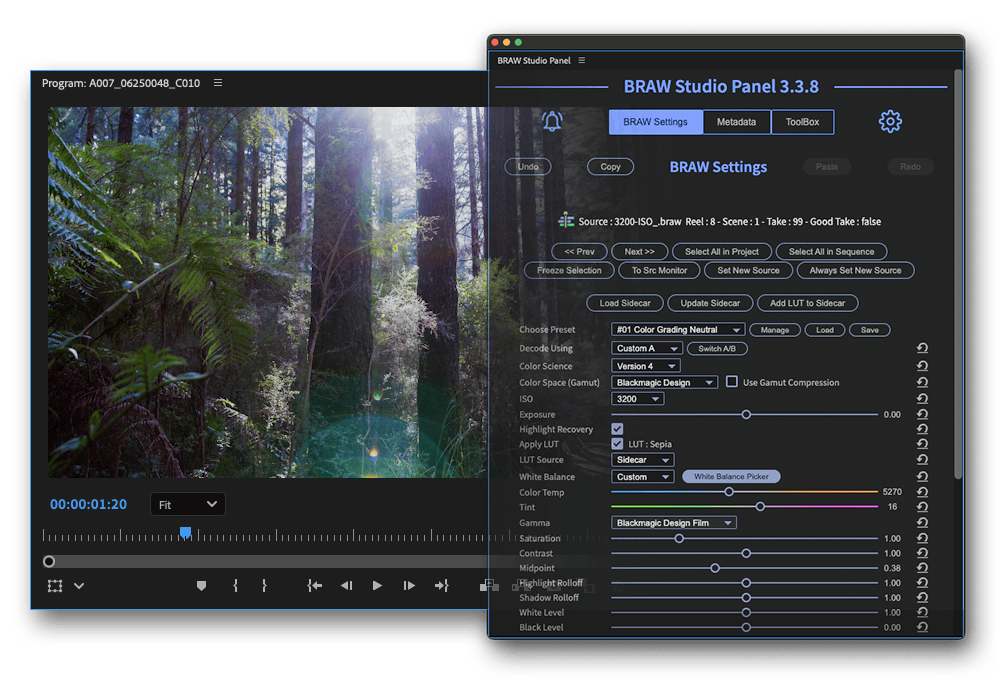Image resolution: width=996 pixels, height=680 pixels.
Task: Click the Play button in Program monitor
Action: pyautogui.click(x=377, y=586)
